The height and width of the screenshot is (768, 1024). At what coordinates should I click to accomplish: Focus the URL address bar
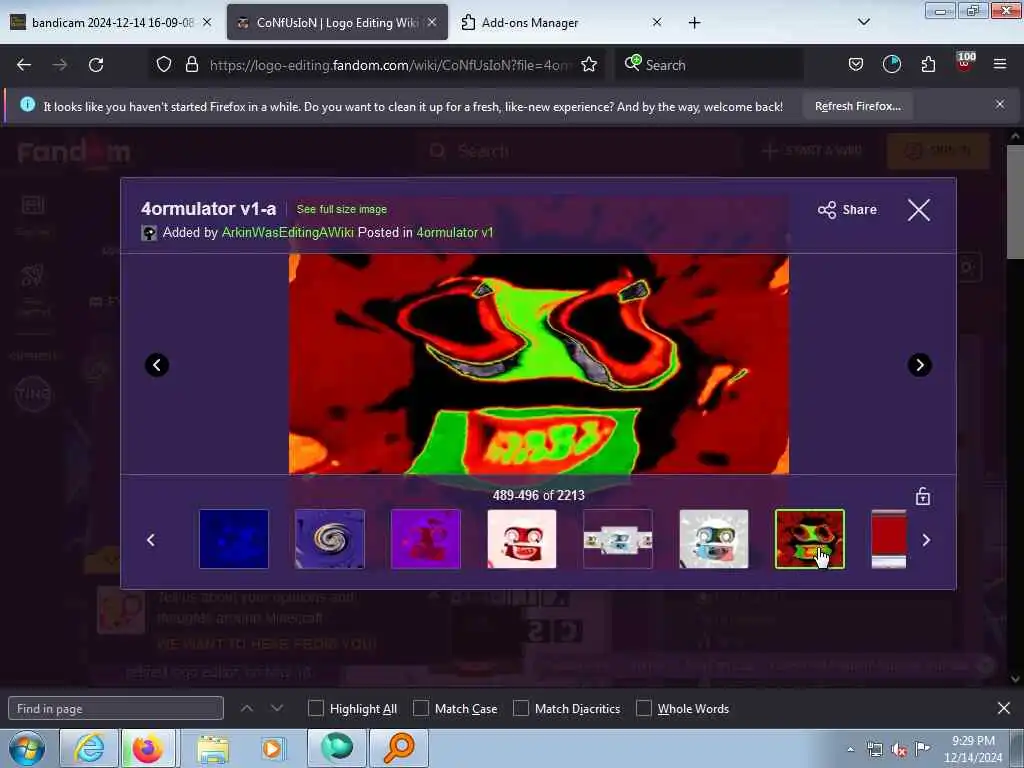389,65
